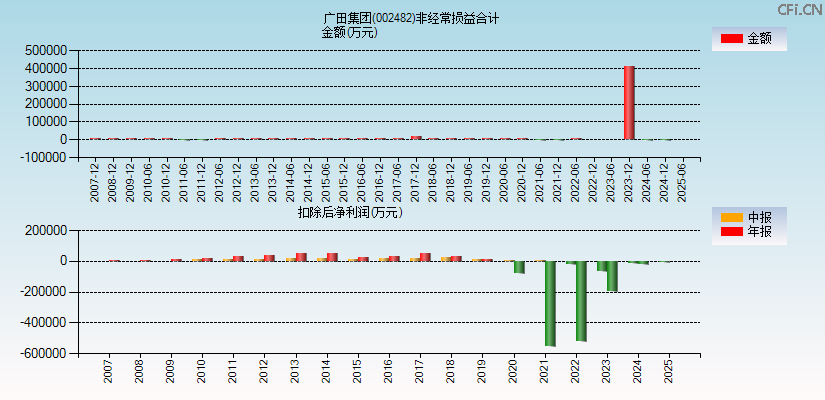825x400 pixels.
Task: Click the -100000 y-axis value
Action: 43,157
